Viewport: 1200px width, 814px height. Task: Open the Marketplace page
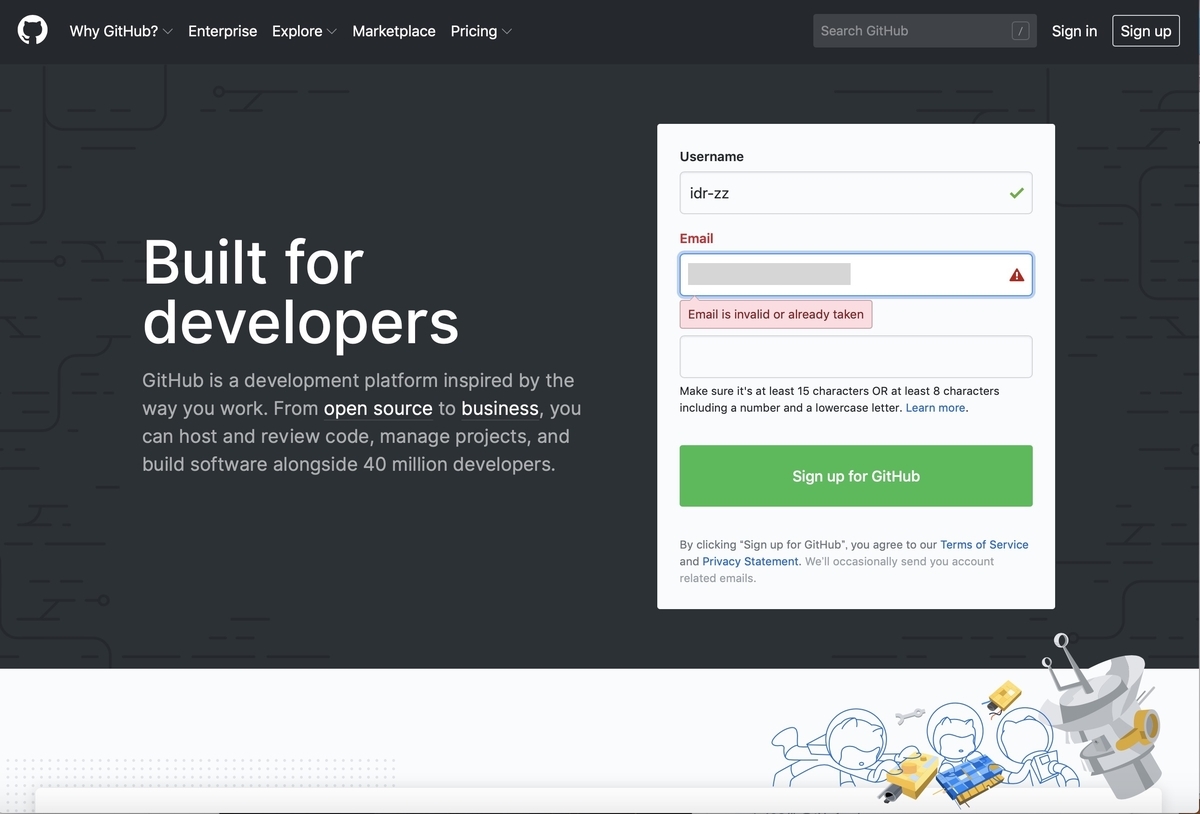[394, 31]
